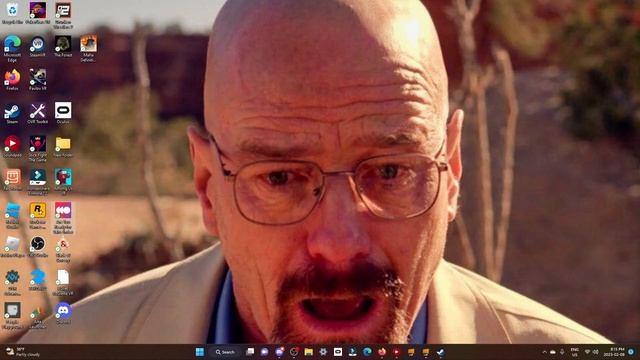The width and height of the screenshot is (640, 360).
Task: Switch input language via ENG US indicator
Action: click(x=575, y=352)
